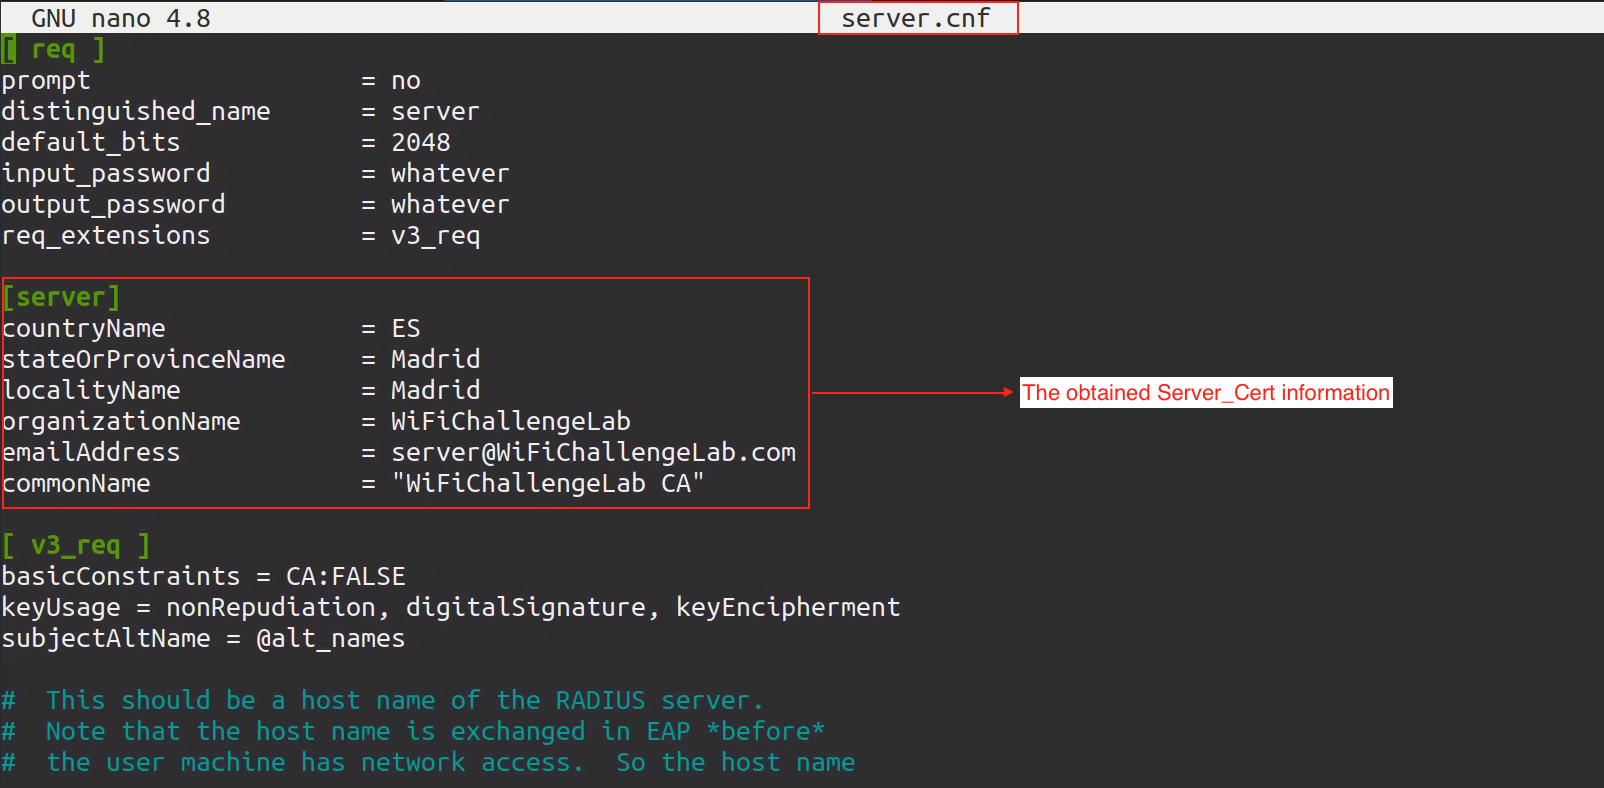The height and width of the screenshot is (788, 1604).
Task: Select the req_extensions value v3_req
Action: pos(435,236)
